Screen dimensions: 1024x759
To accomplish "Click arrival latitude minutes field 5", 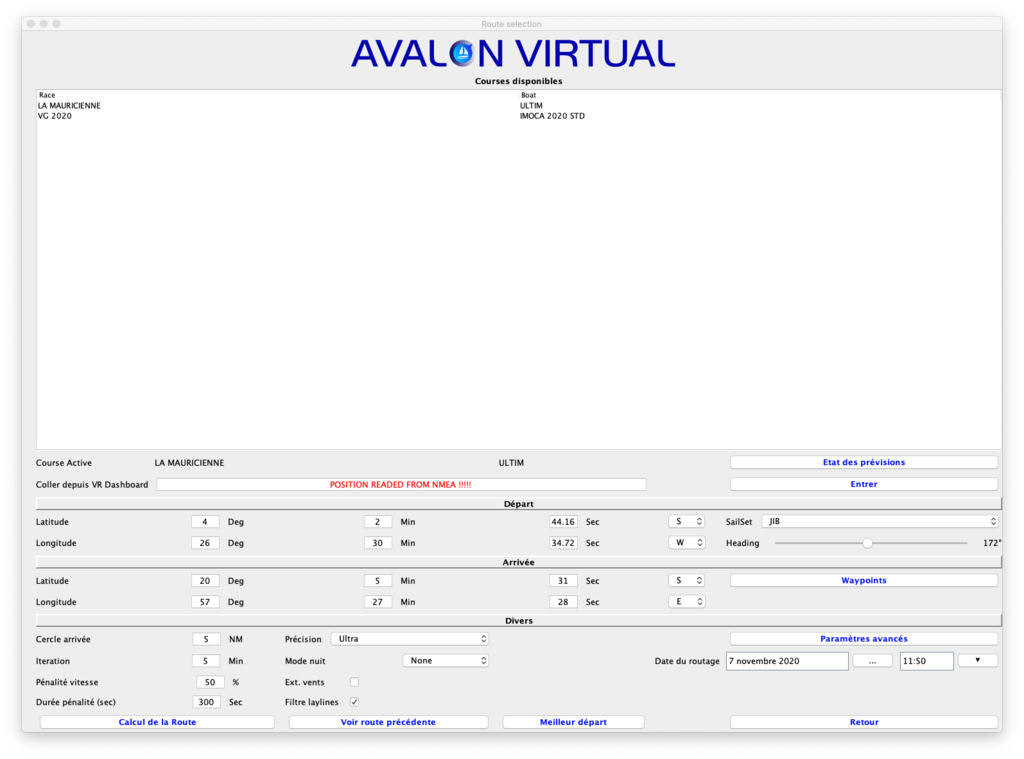I will coord(377,581).
